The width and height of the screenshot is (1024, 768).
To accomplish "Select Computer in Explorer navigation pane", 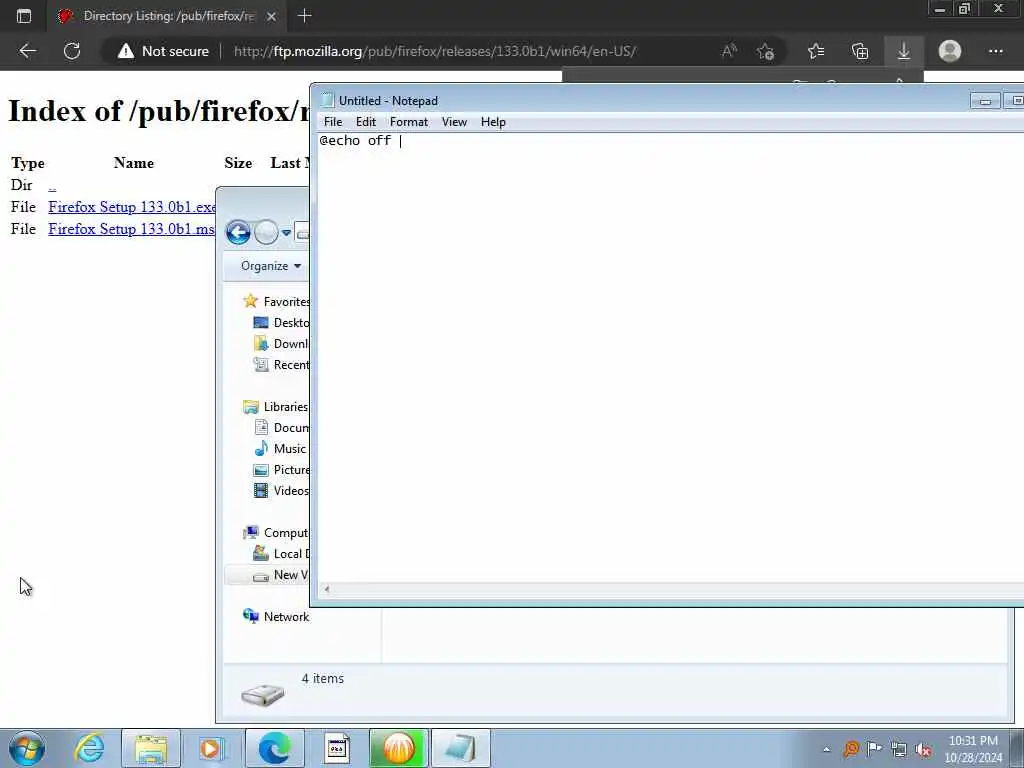I will click(x=275, y=533).
